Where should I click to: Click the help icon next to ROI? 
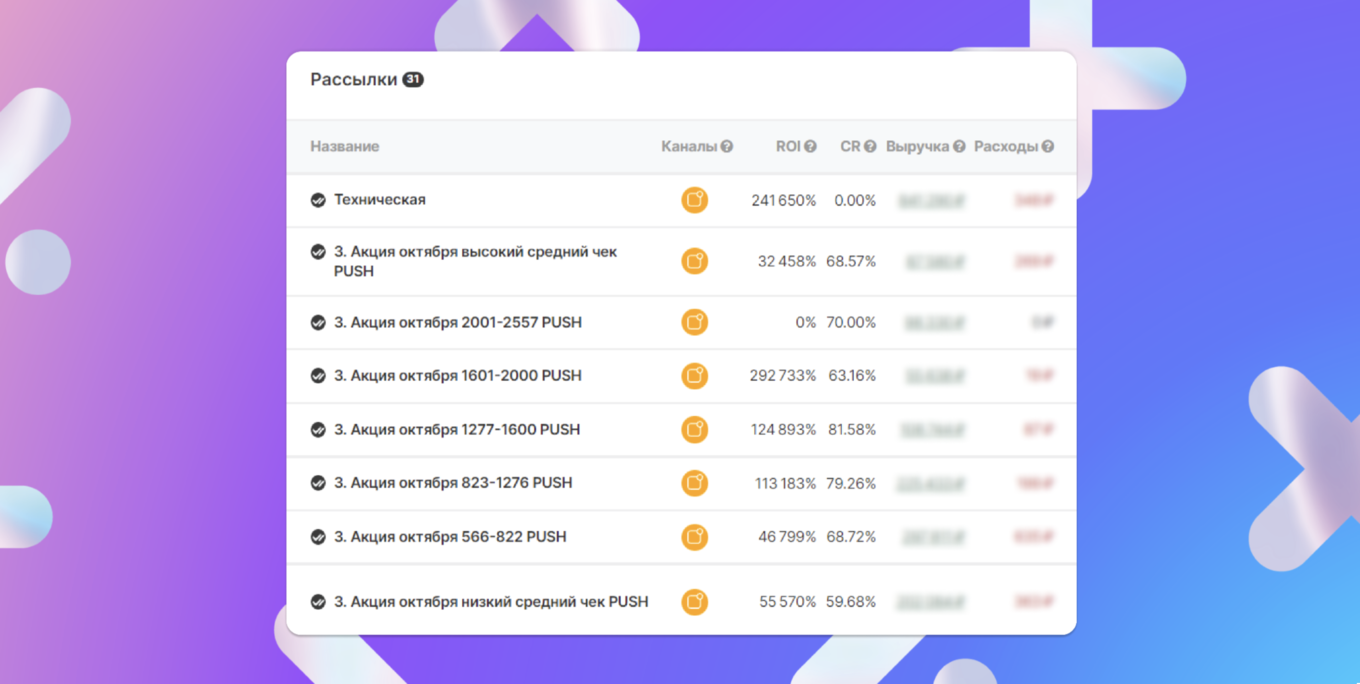click(810, 146)
